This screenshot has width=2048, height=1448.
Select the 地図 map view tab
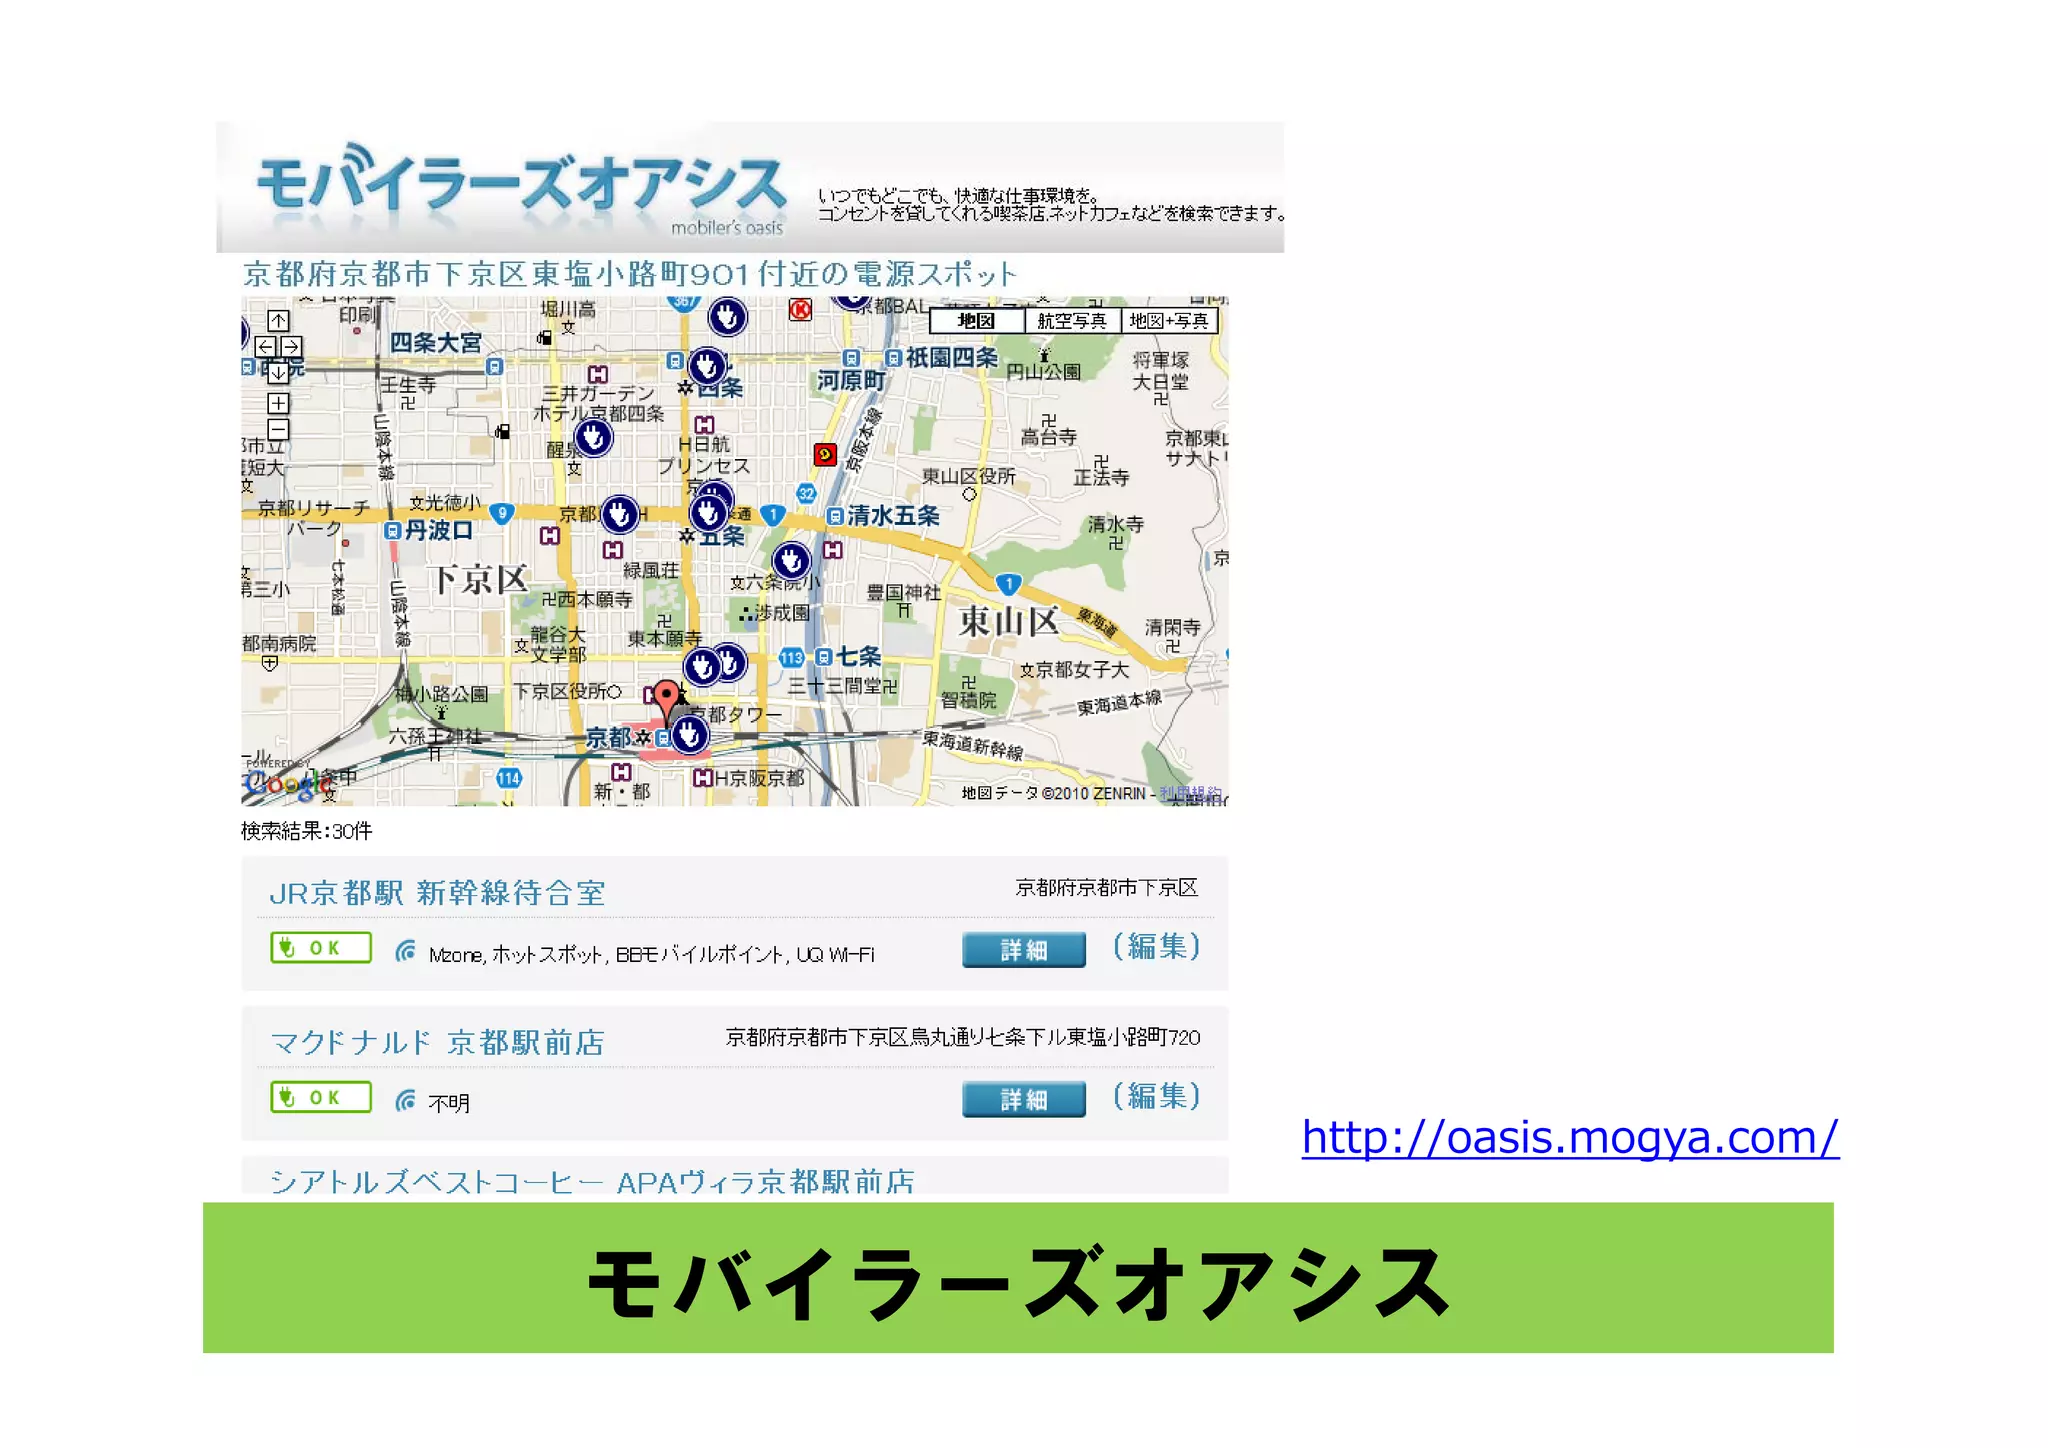click(x=976, y=321)
